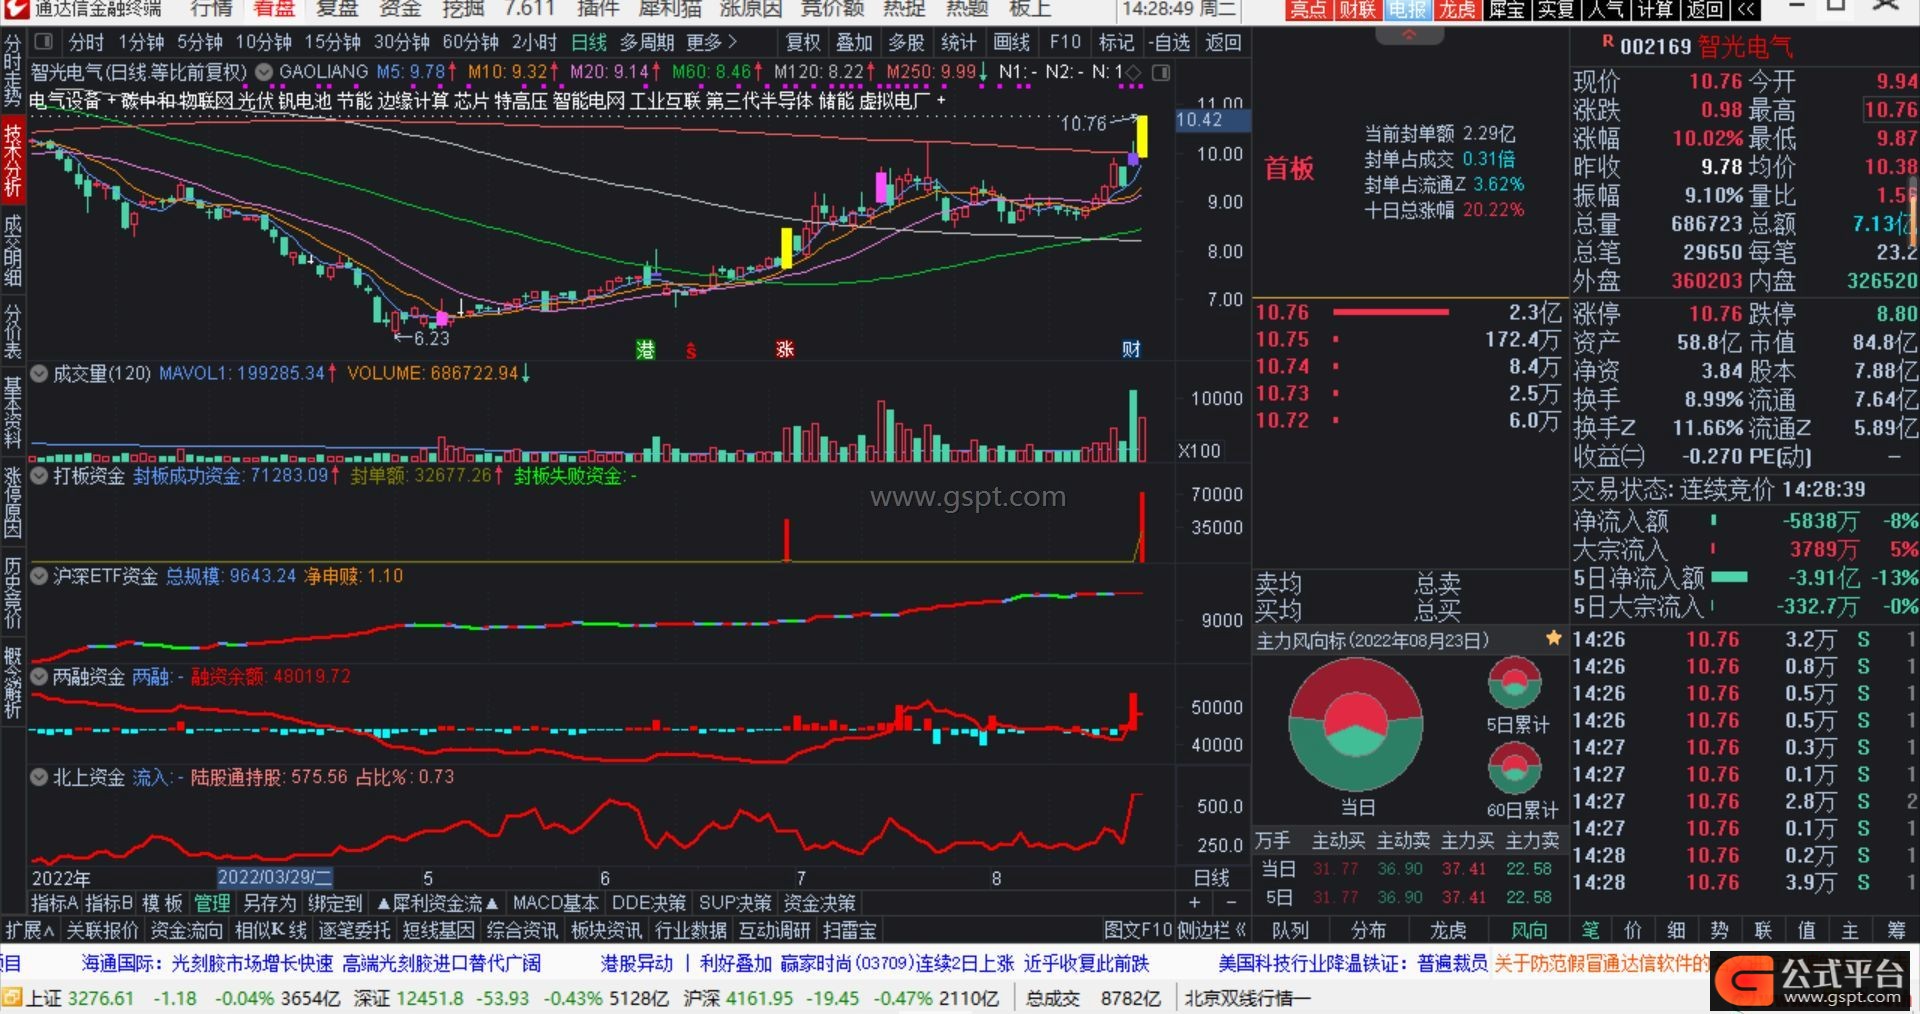Open the 北上资金 indicator dropdown circle

[39, 777]
